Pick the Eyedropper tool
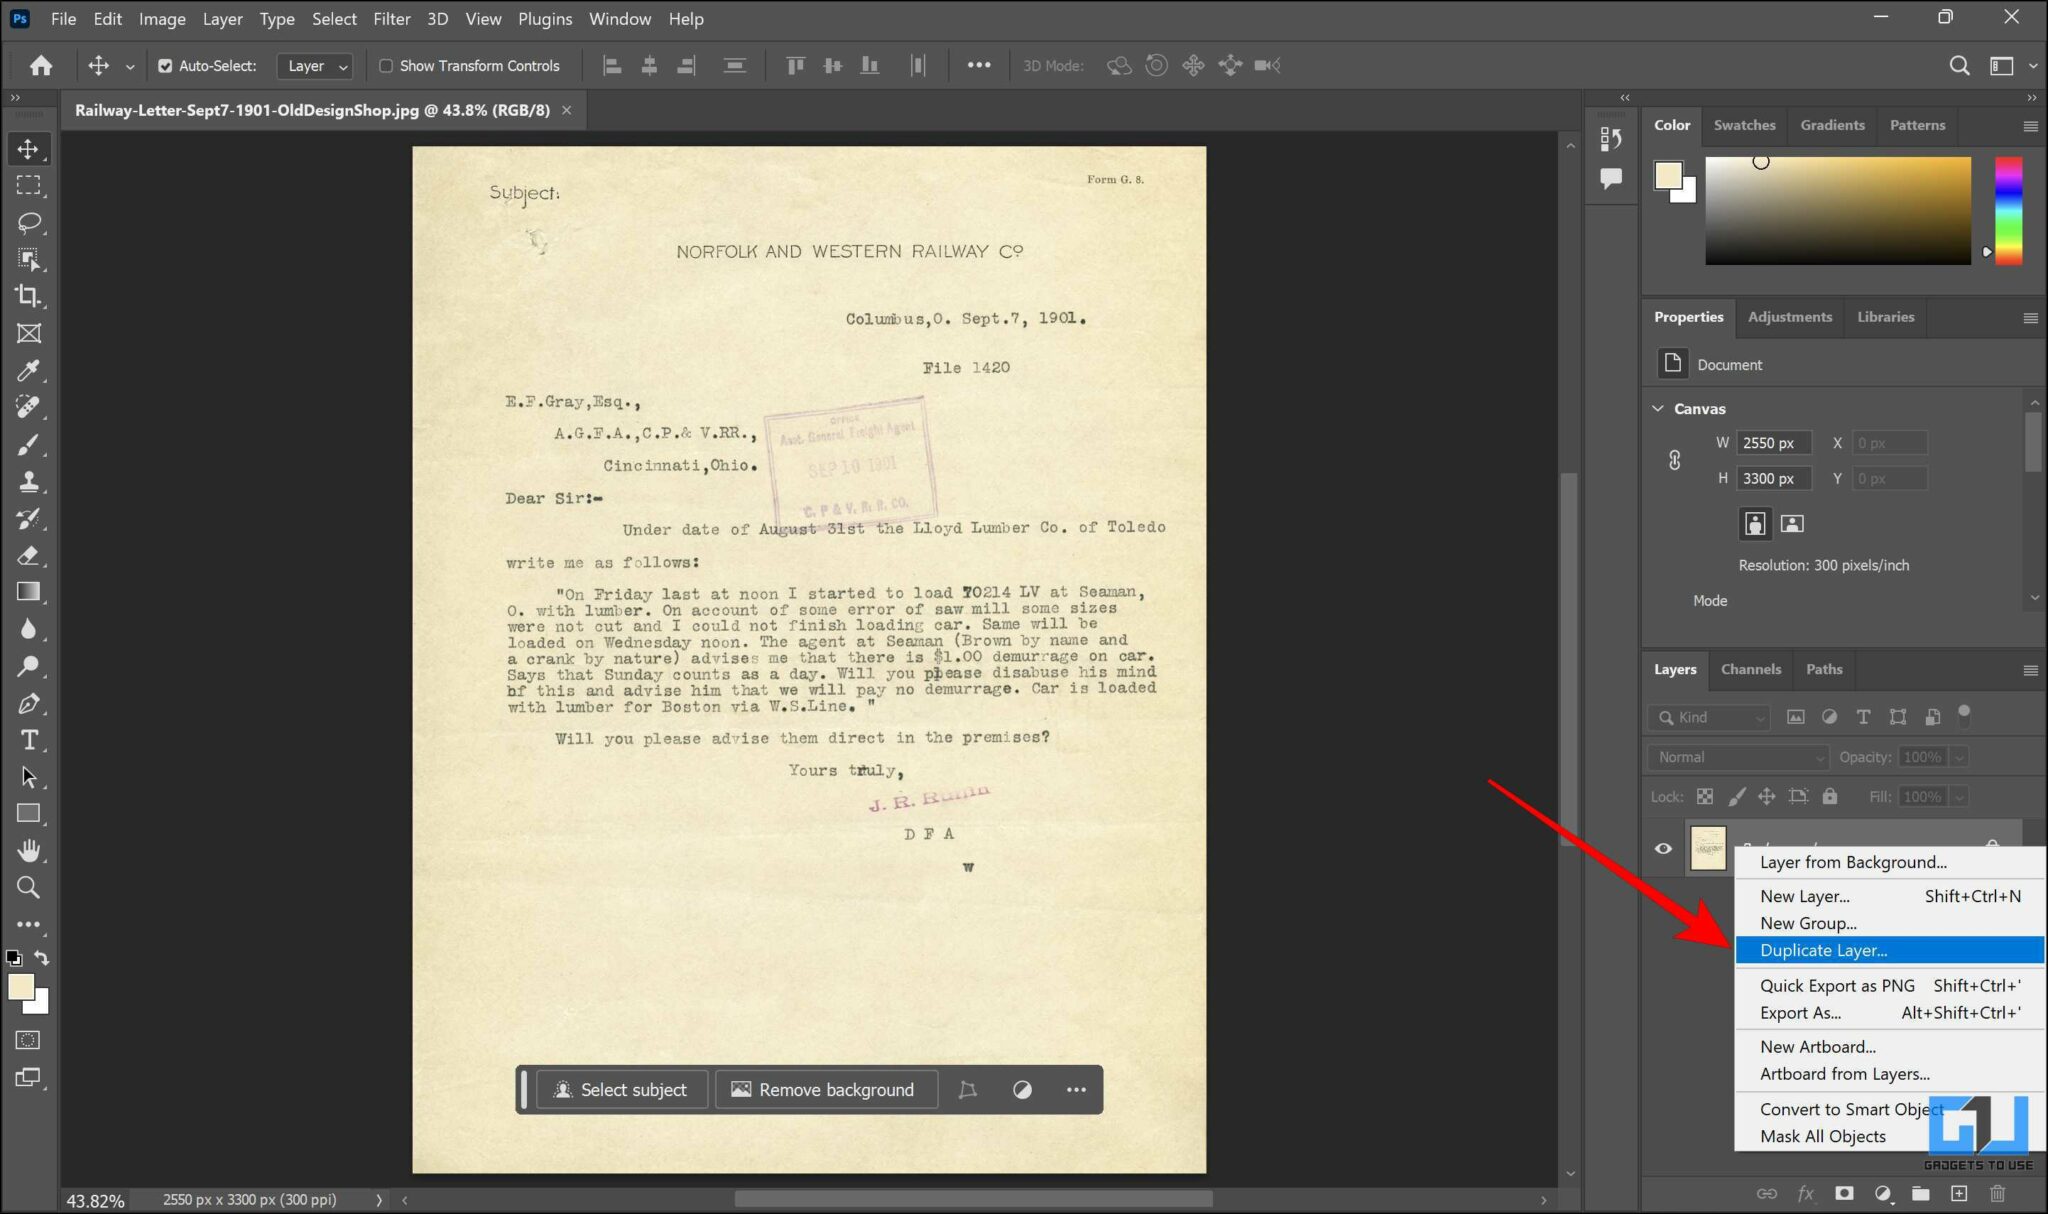 [x=29, y=371]
